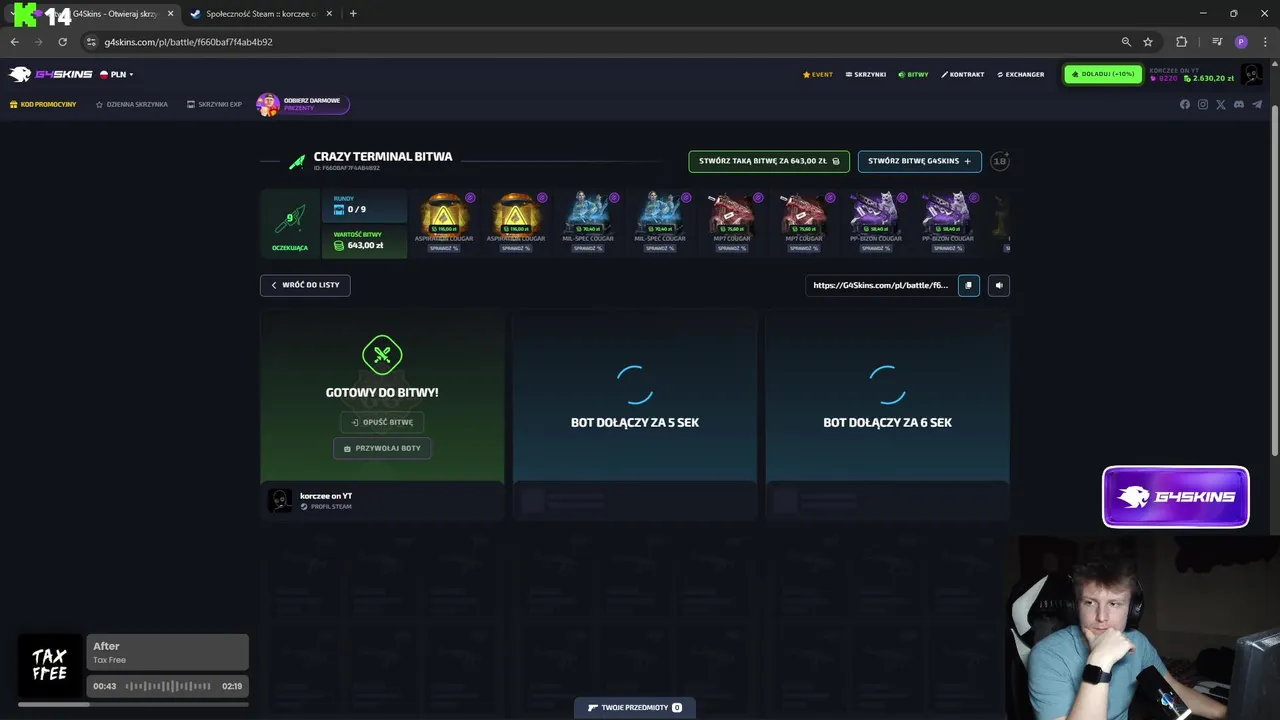Viewport: 1280px width, 720px height.
Task: Bookmark this page with the star
Action: coord(1148,42)
